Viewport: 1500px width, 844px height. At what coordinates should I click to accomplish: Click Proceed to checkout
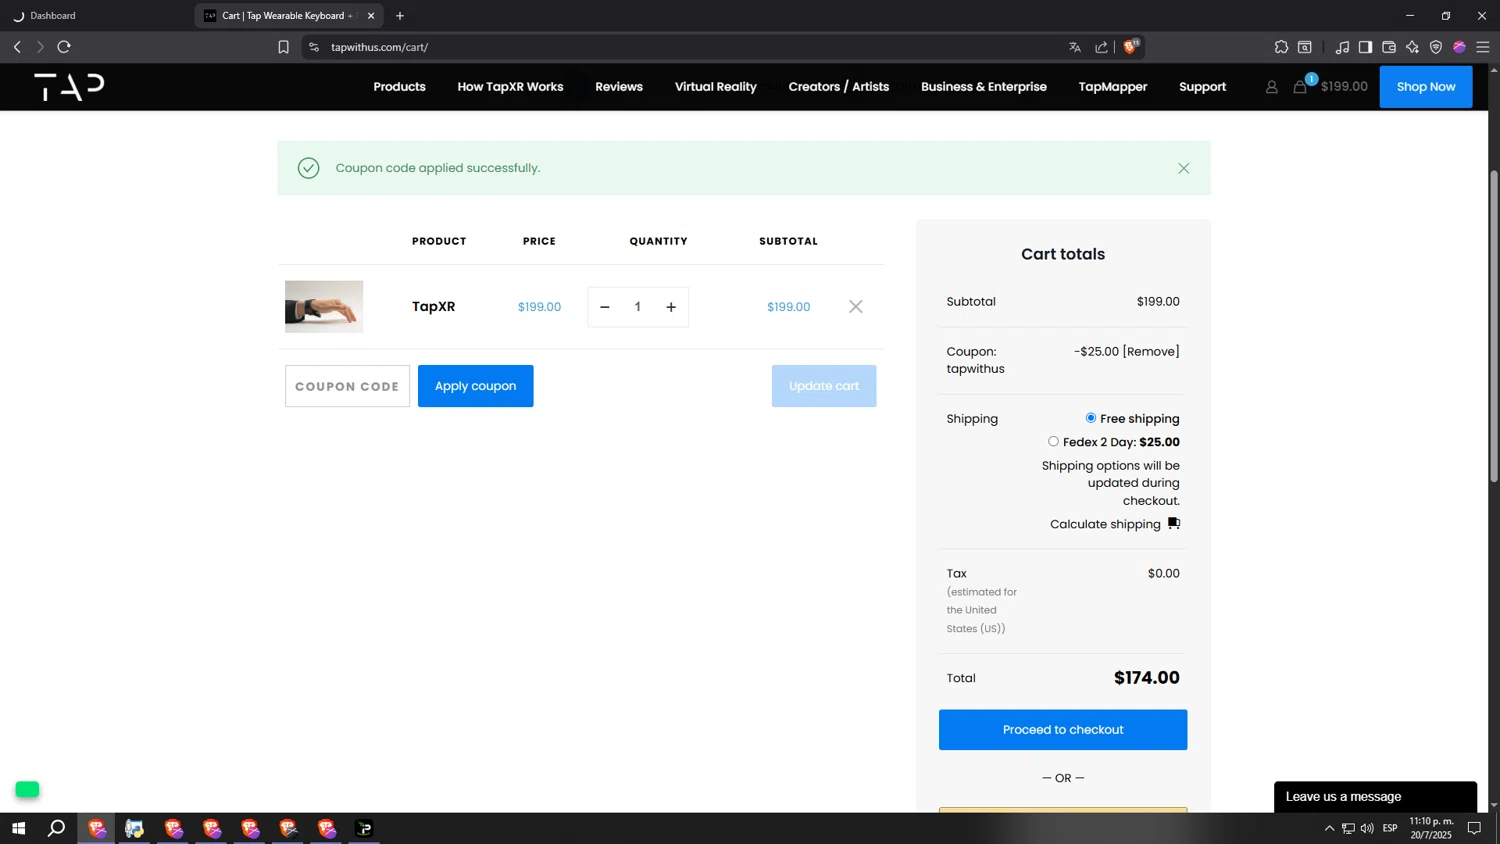tap(1062, 730)
